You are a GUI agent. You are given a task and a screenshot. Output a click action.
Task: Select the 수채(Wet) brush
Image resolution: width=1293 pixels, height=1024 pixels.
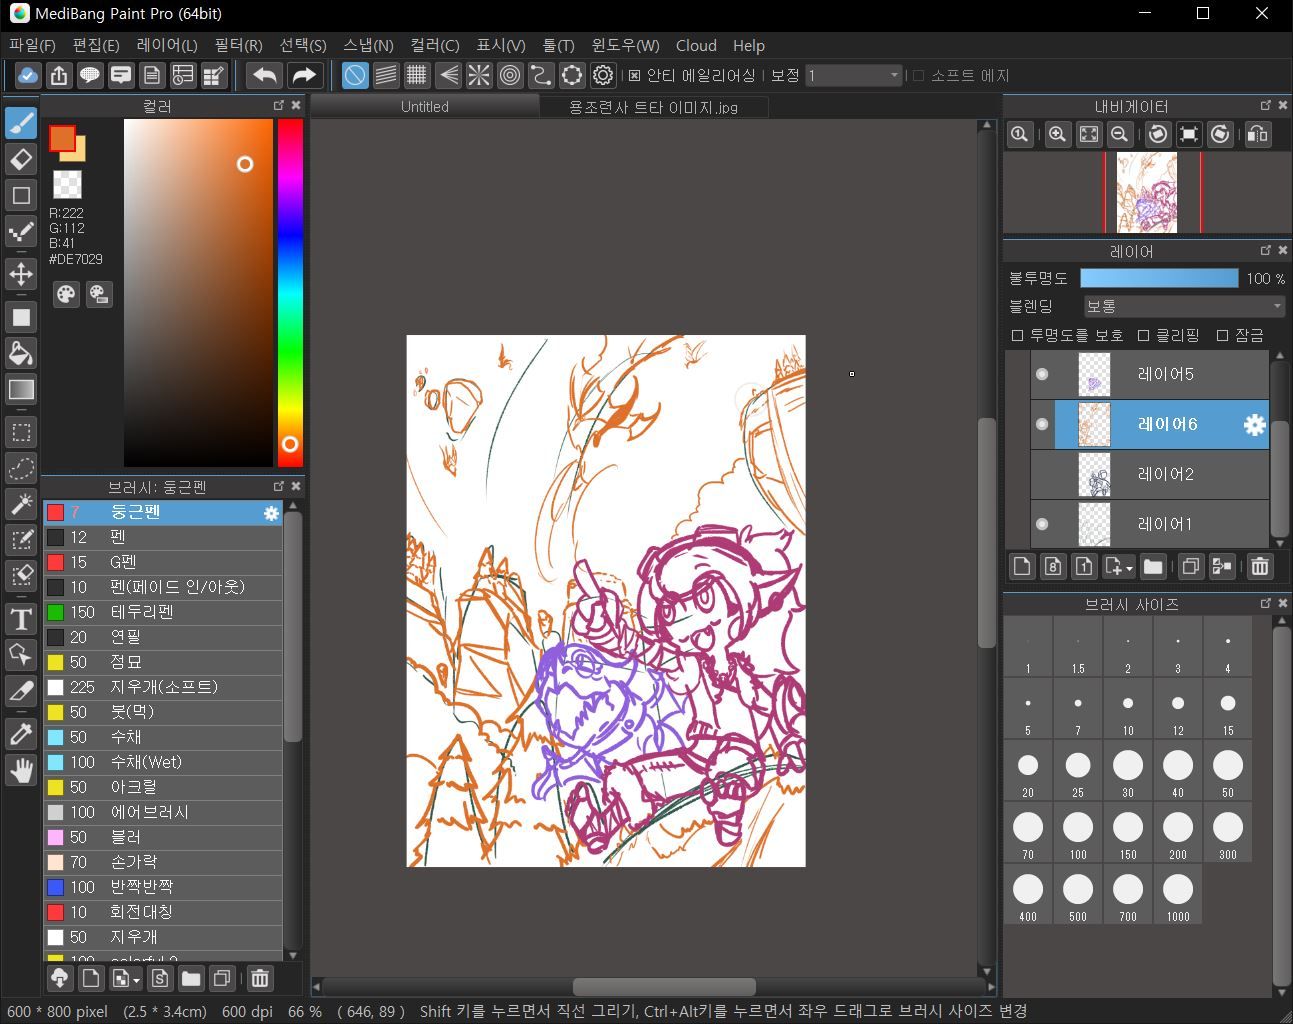(163, 762)
